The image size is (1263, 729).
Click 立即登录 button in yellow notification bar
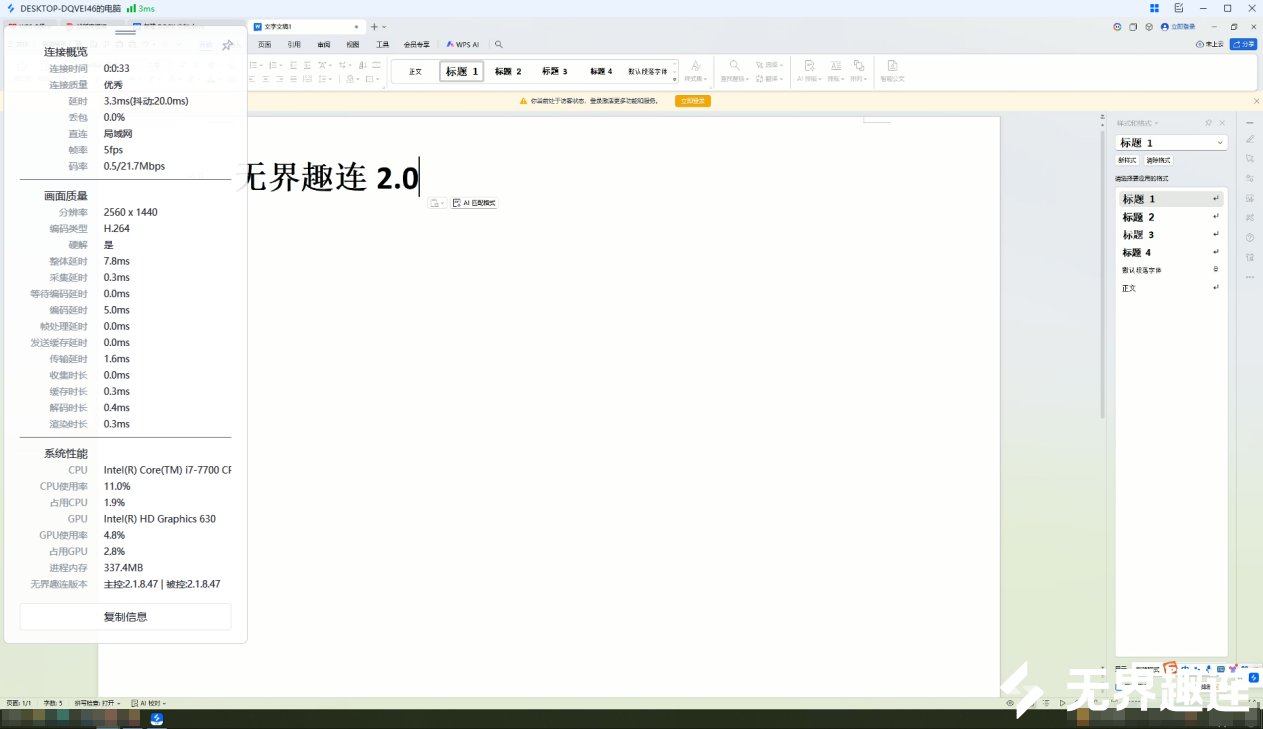692,101
